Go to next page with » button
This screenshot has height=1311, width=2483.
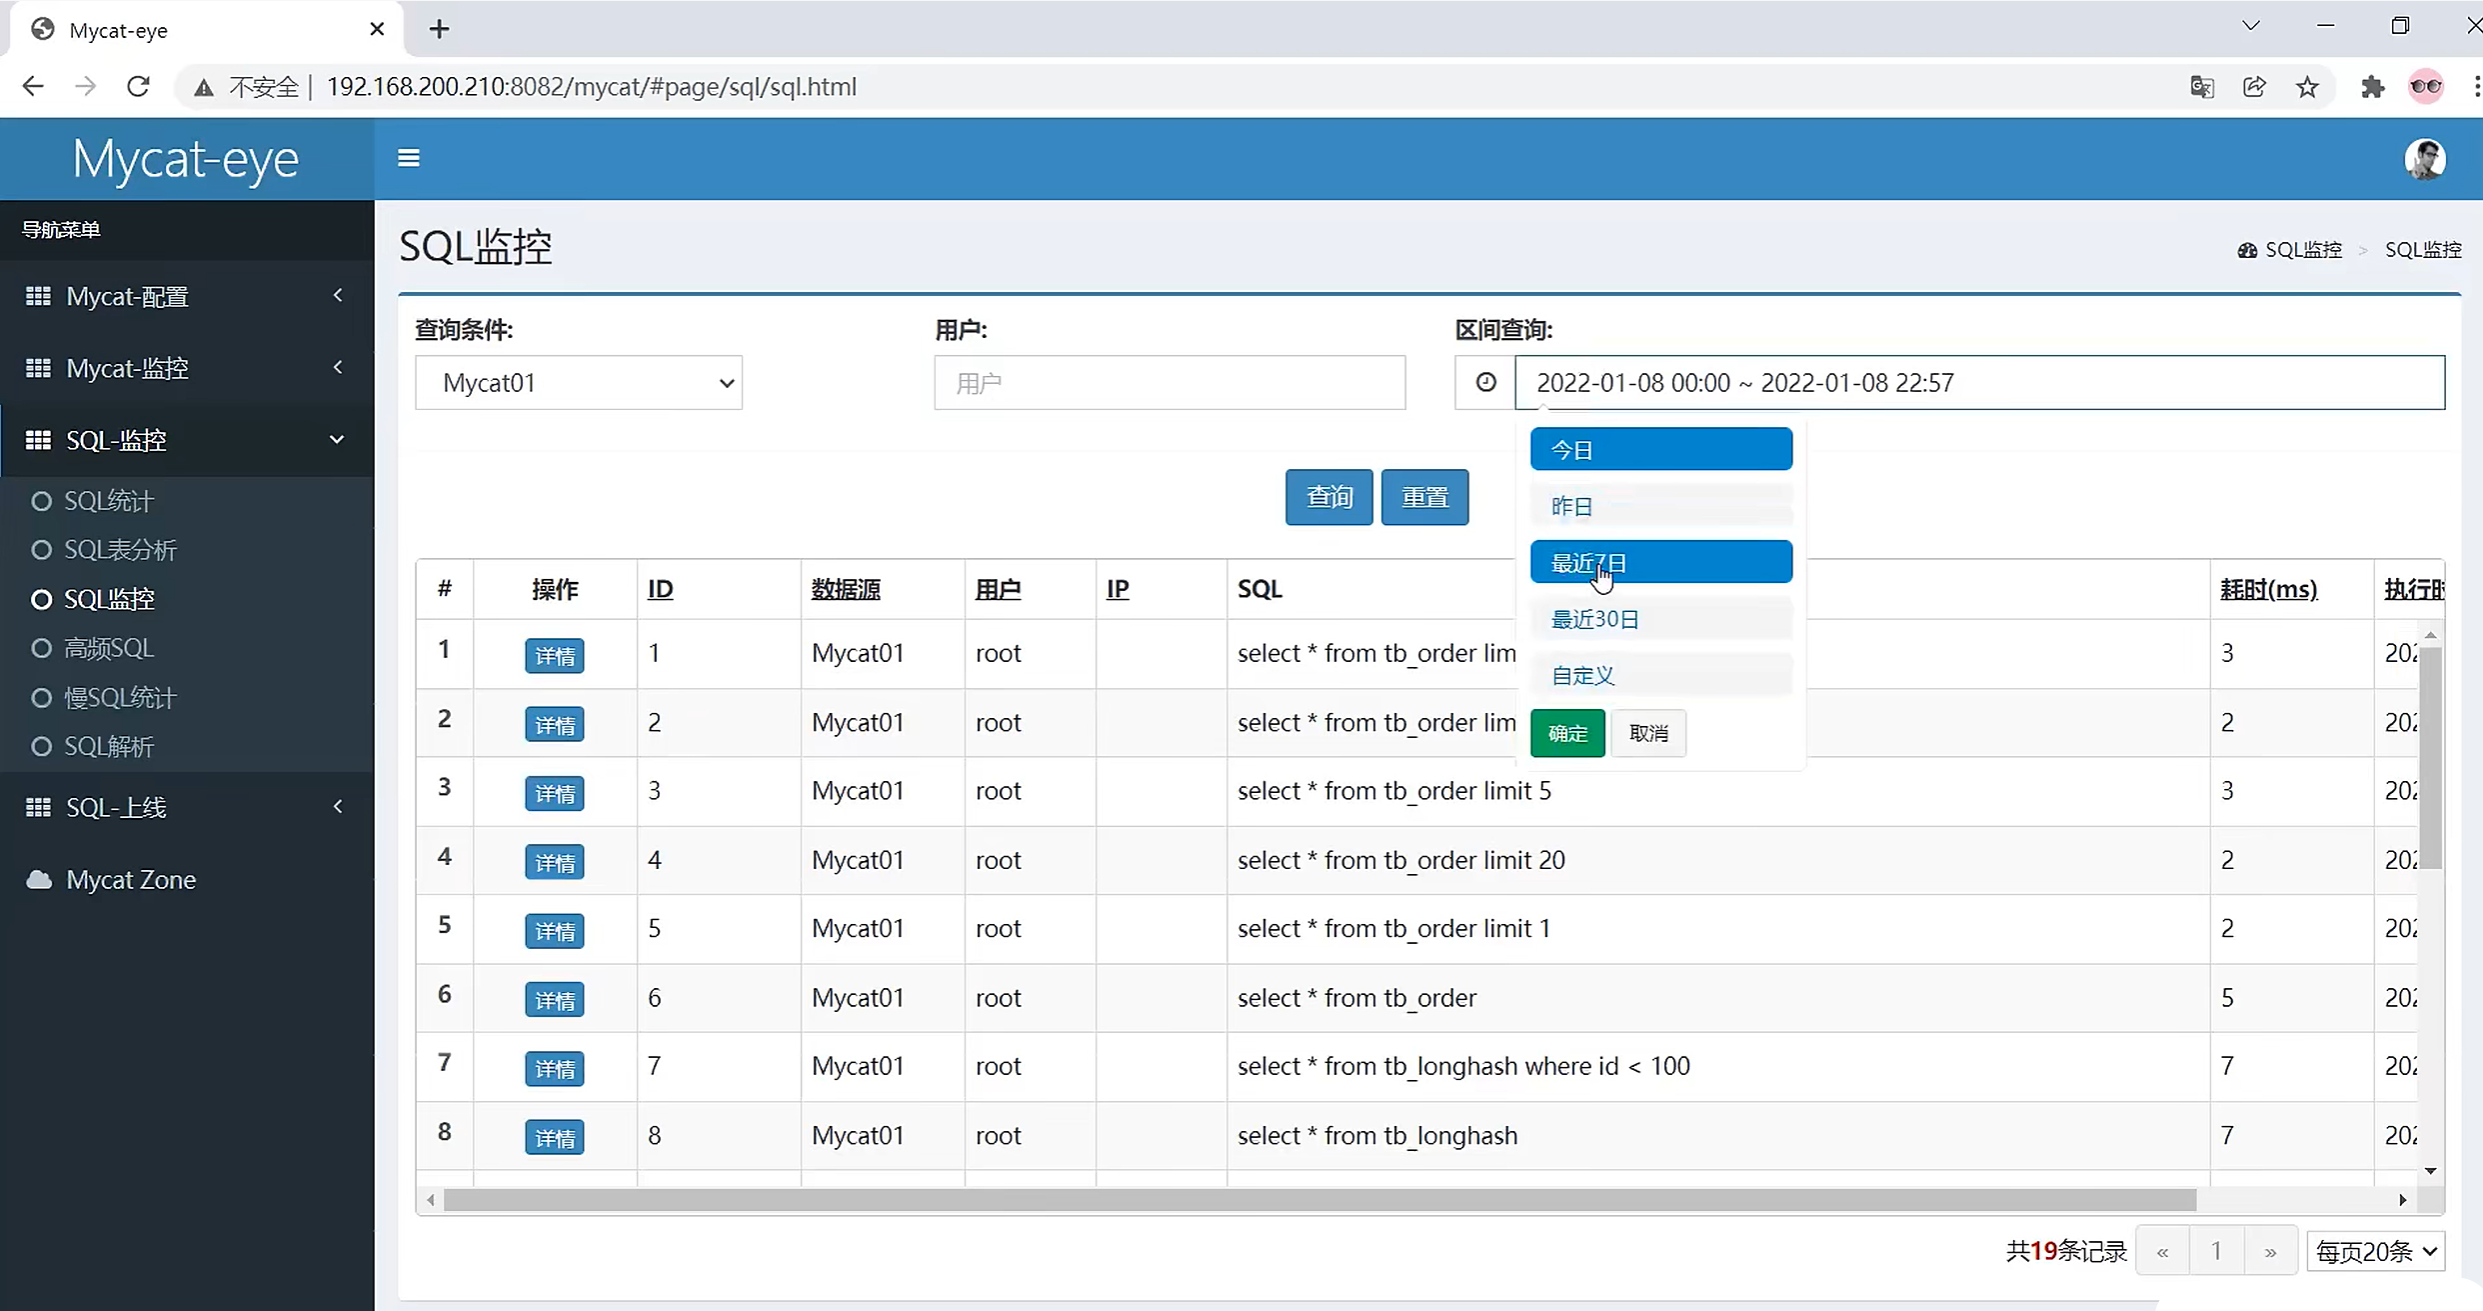(2270, 1251)
